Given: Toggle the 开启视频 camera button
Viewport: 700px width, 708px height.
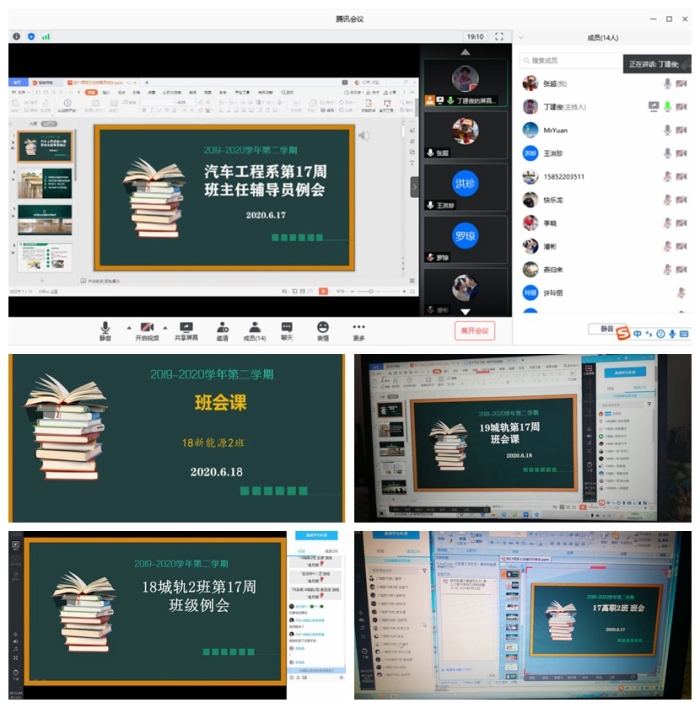Looking at the screenshot, I should tap(147, 328).
